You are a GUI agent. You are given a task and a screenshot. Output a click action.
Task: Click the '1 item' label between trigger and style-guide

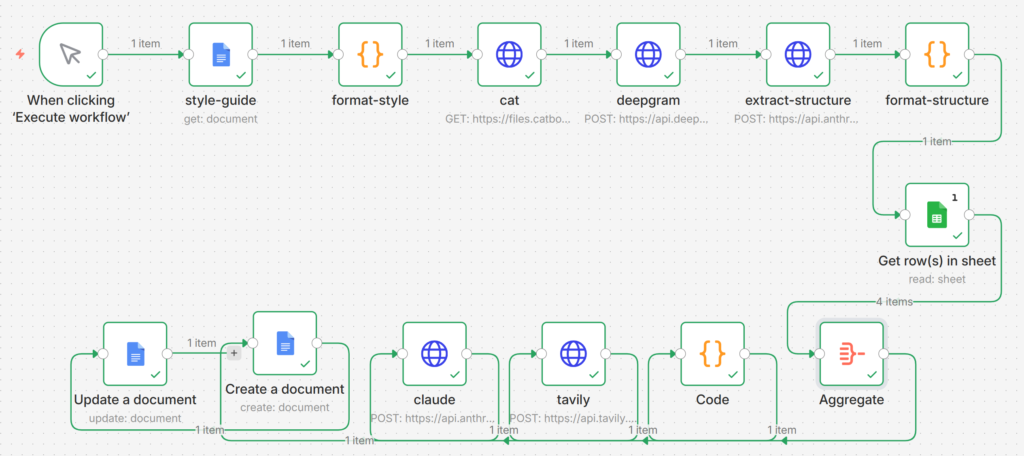click(146, 43)
